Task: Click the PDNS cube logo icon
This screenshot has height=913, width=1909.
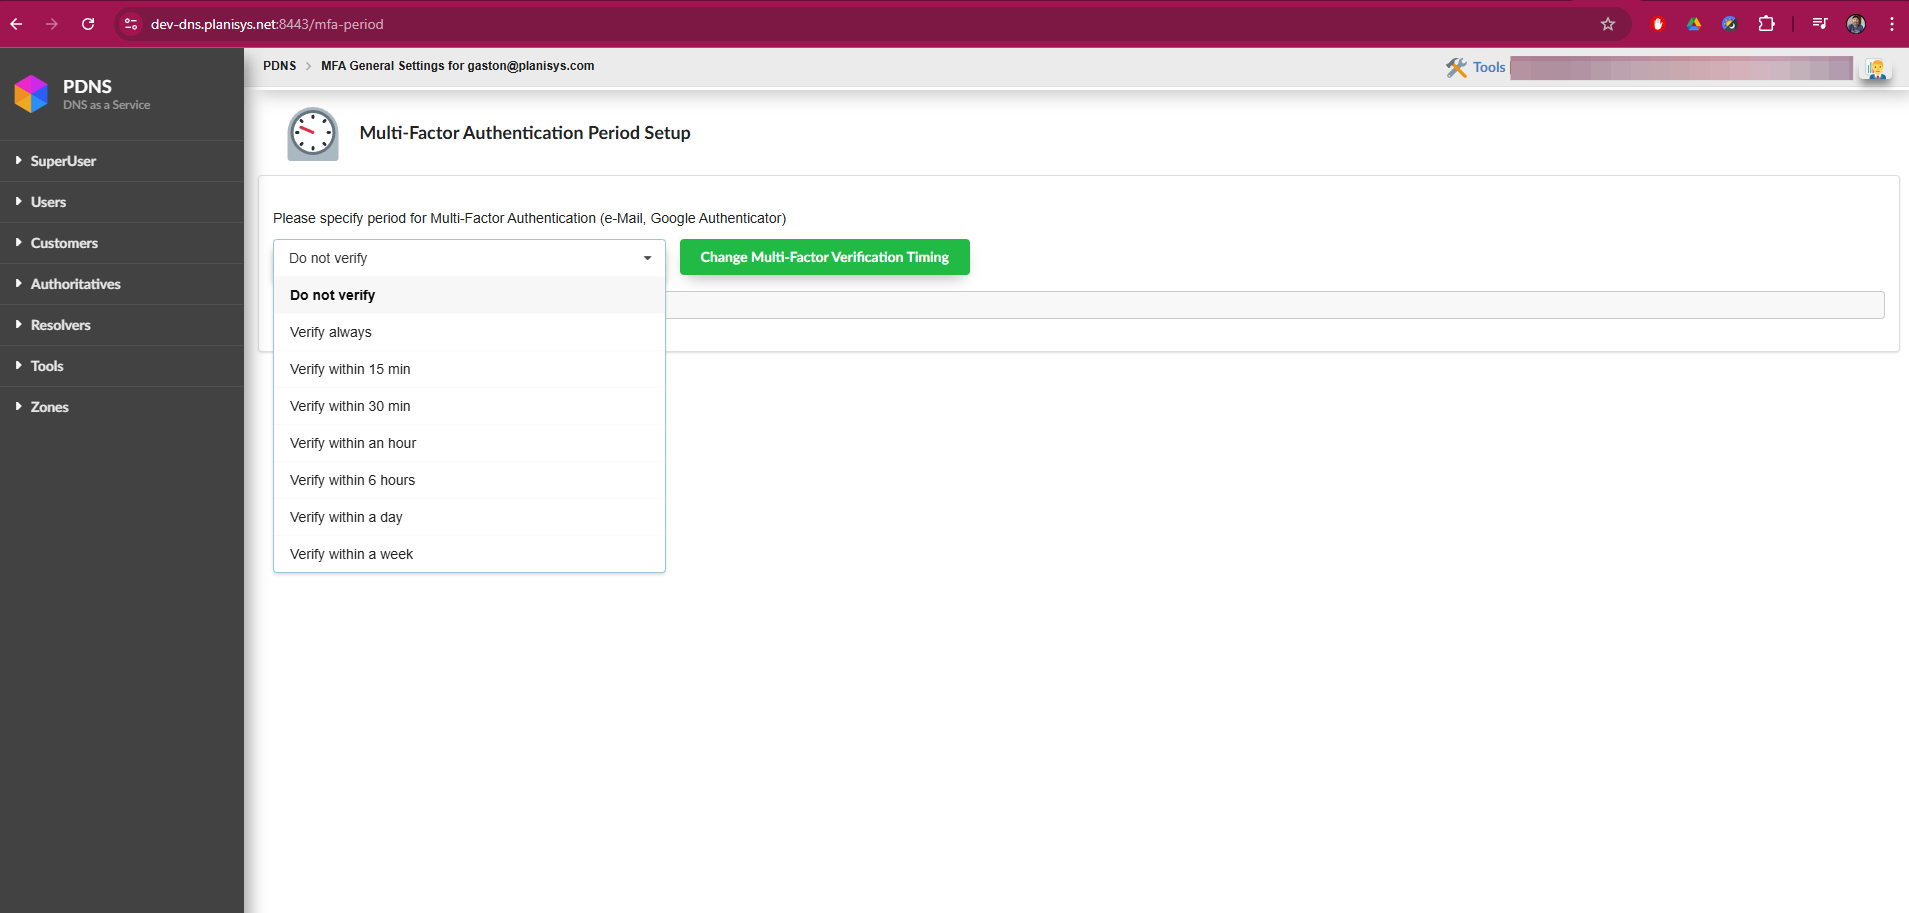Action: pos(31,94)
